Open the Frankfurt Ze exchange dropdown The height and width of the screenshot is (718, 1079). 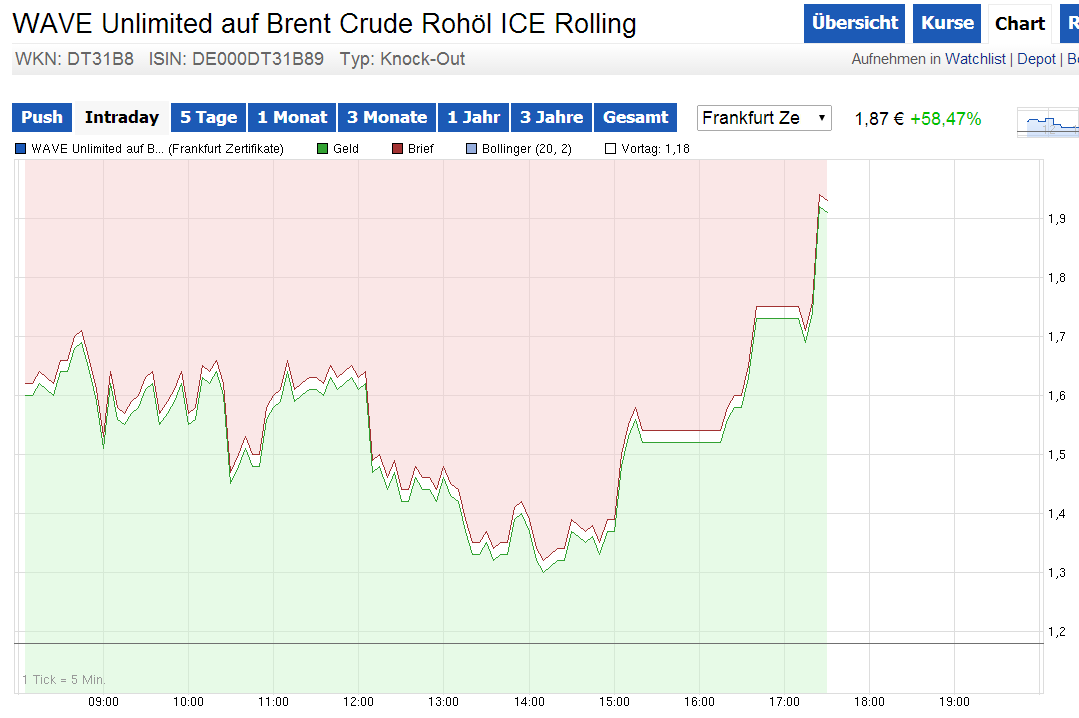click(764, 118)
